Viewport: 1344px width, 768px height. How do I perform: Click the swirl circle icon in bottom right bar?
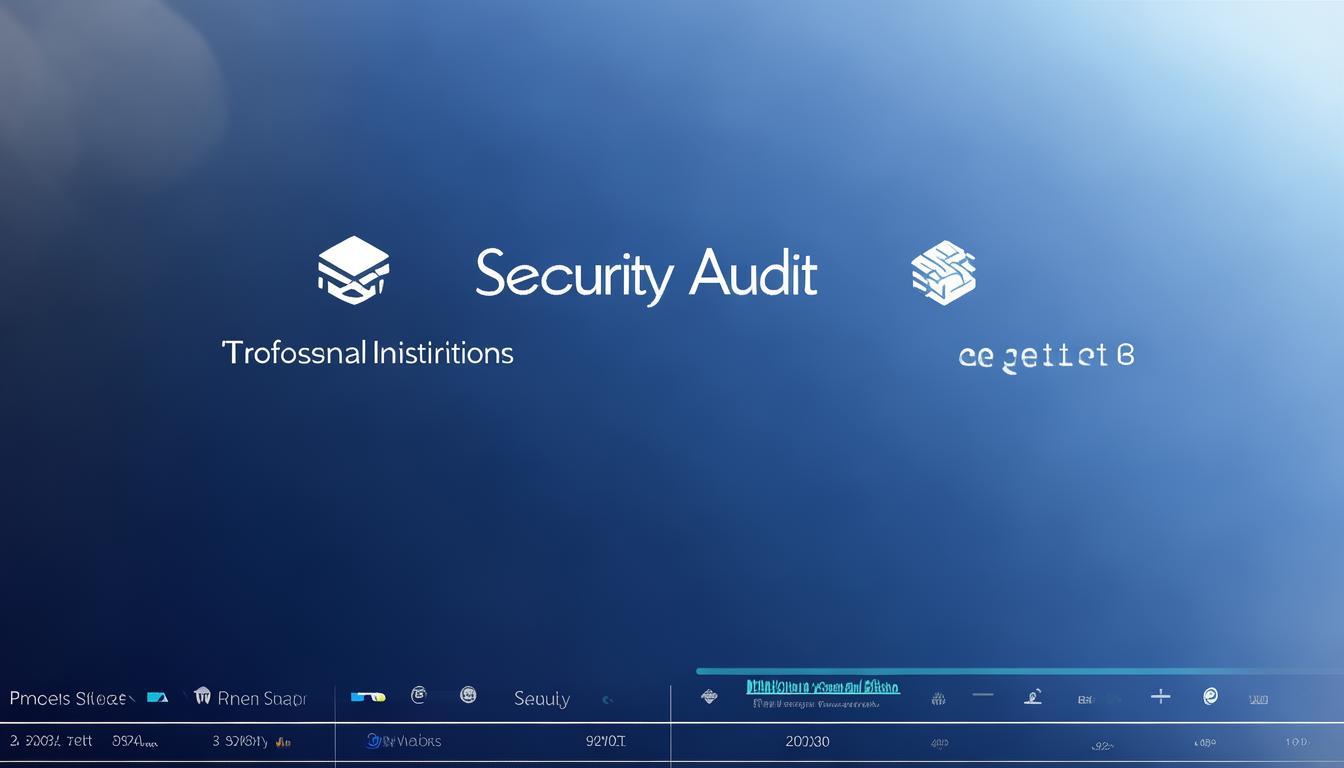pyautogui.click(x=1210, y=696)
